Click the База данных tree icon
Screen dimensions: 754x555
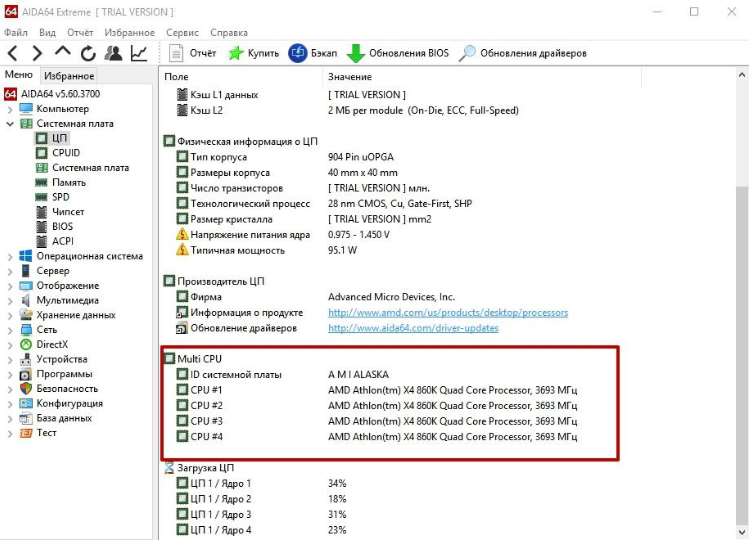point(25,418)
